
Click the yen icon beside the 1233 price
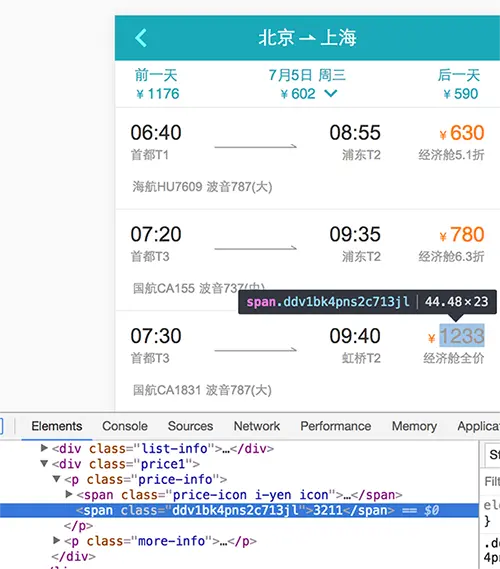tap(431, 338)
